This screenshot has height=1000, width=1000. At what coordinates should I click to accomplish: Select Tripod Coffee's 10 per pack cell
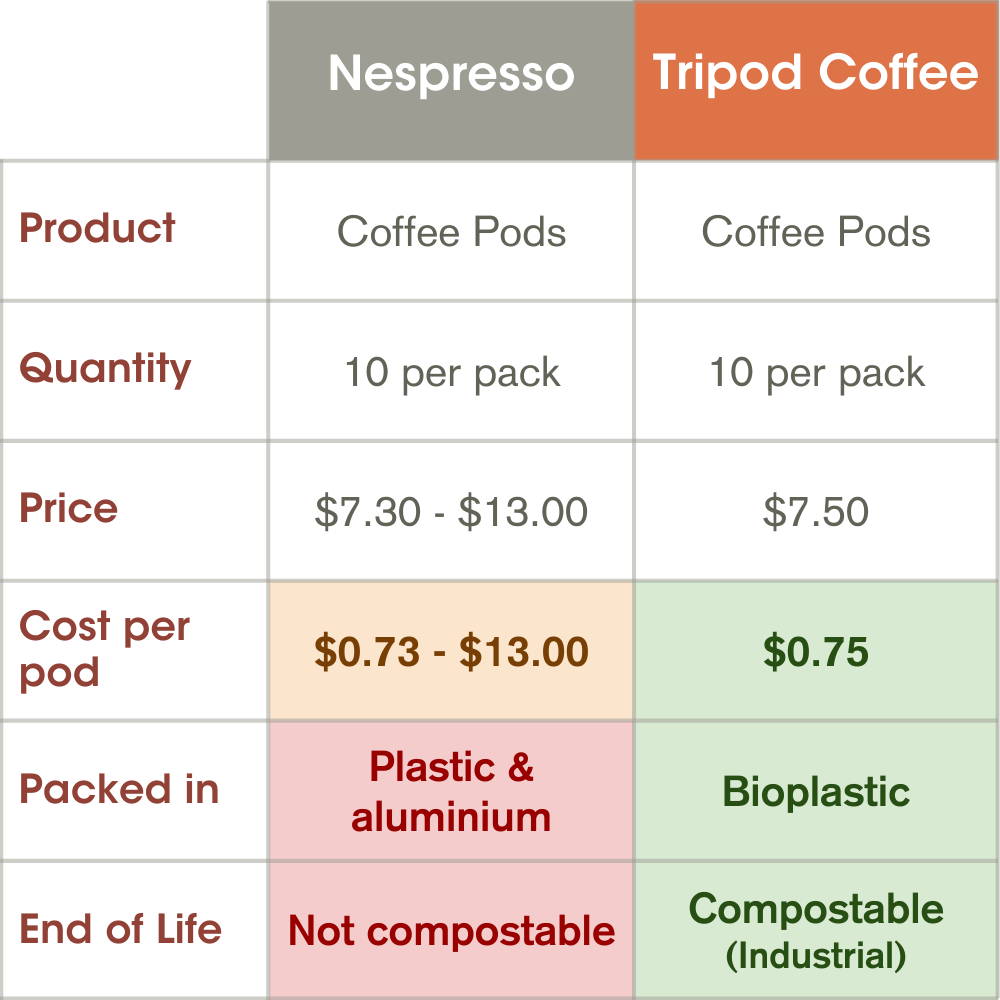816,373
